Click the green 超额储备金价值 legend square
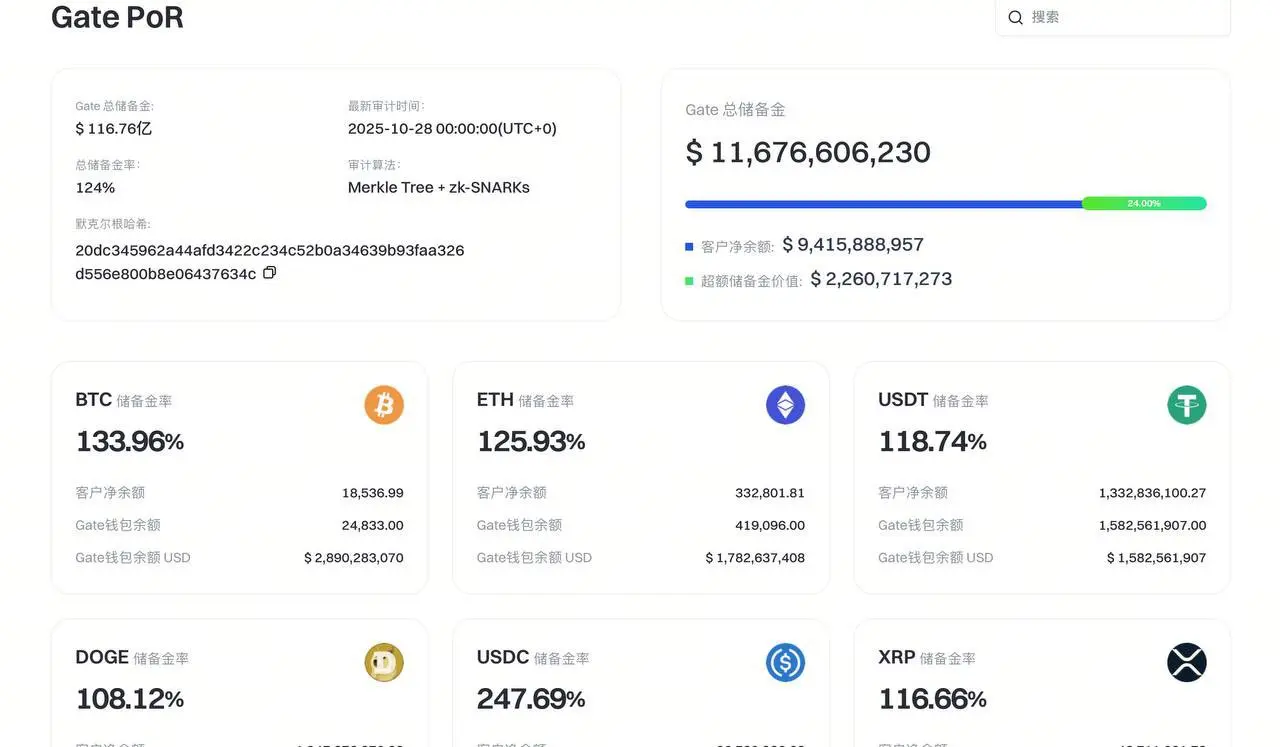 pos(689,281)
